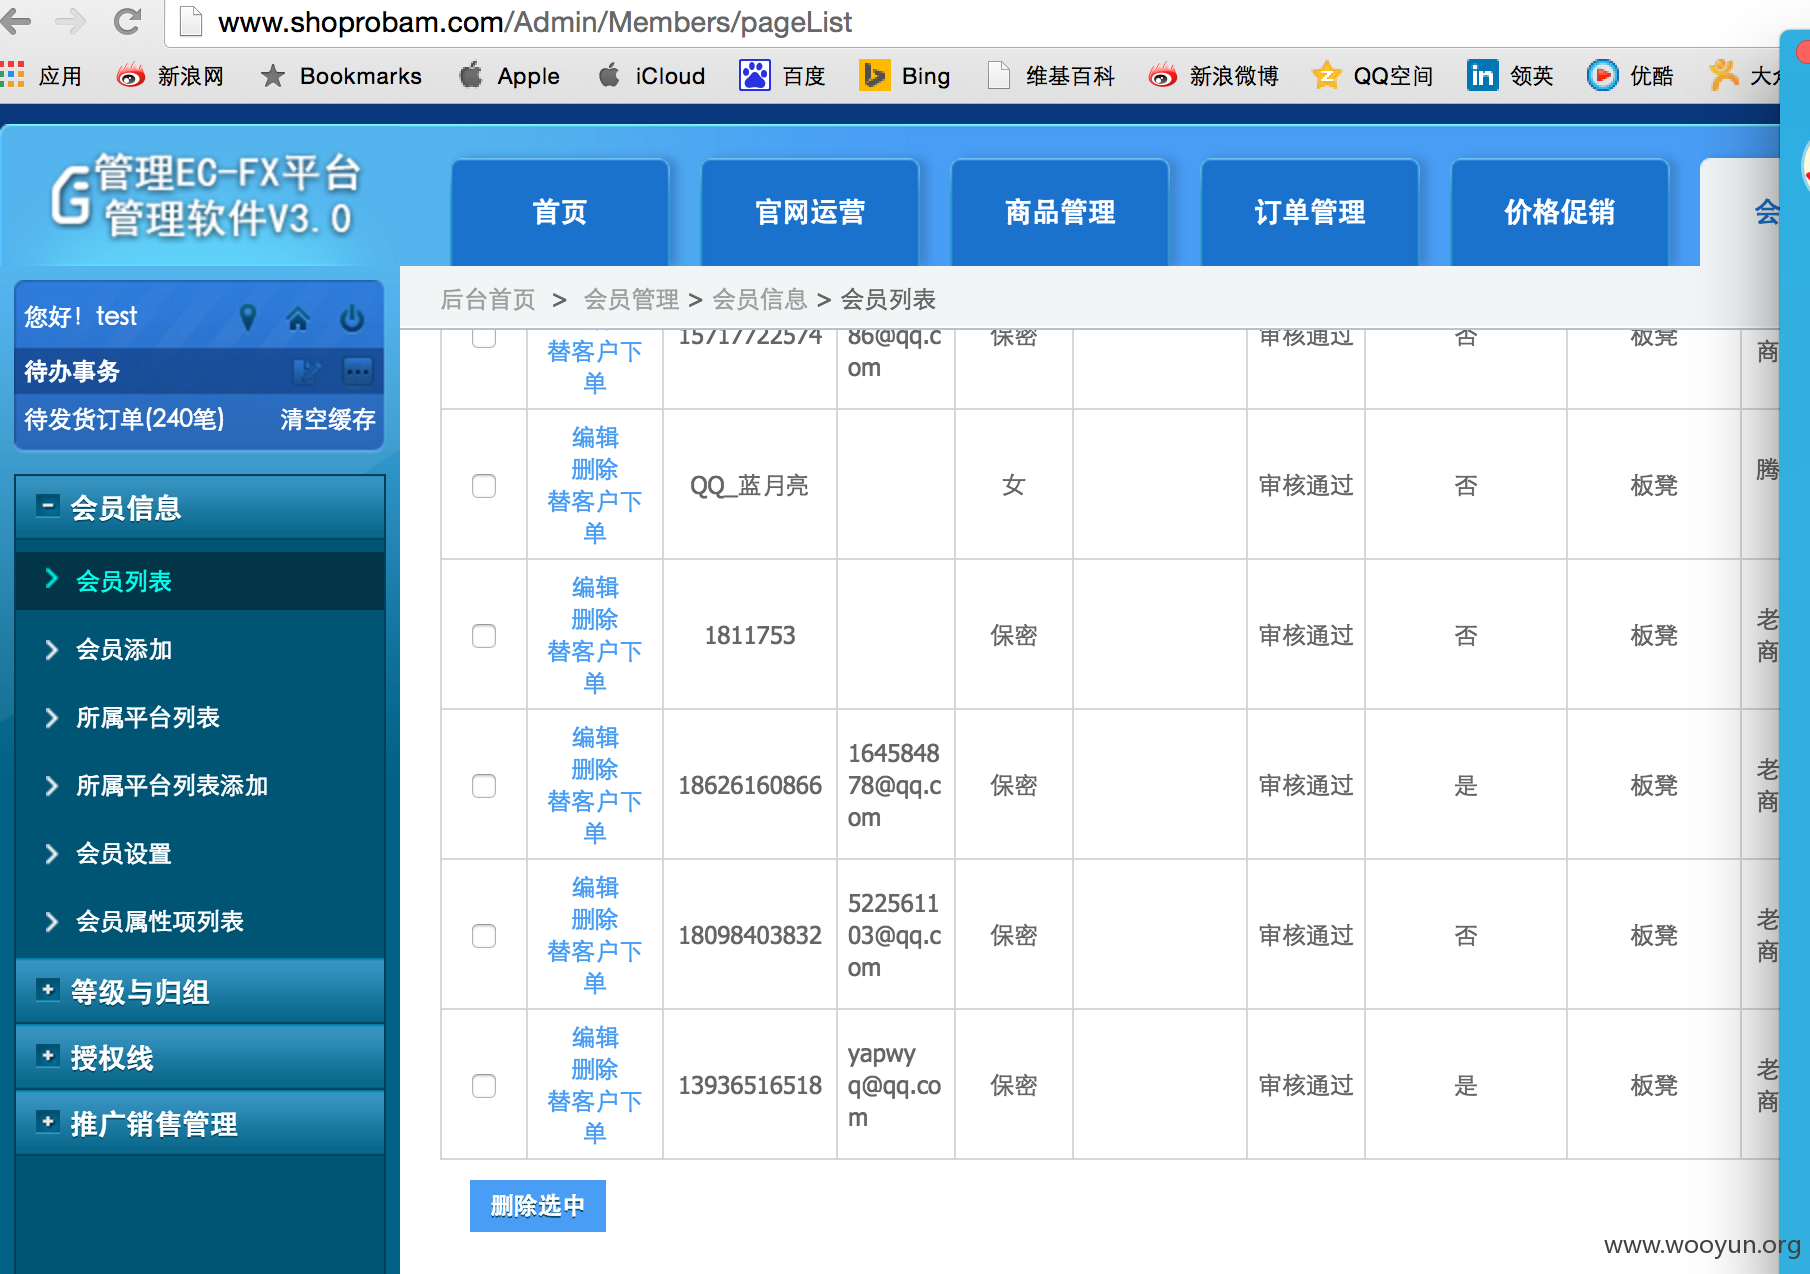Image resolution: width=1810 pixels, height=1274 pixels.
Task: Switch to the 商品管理 tab
Action: click(x=1060, y=212)
